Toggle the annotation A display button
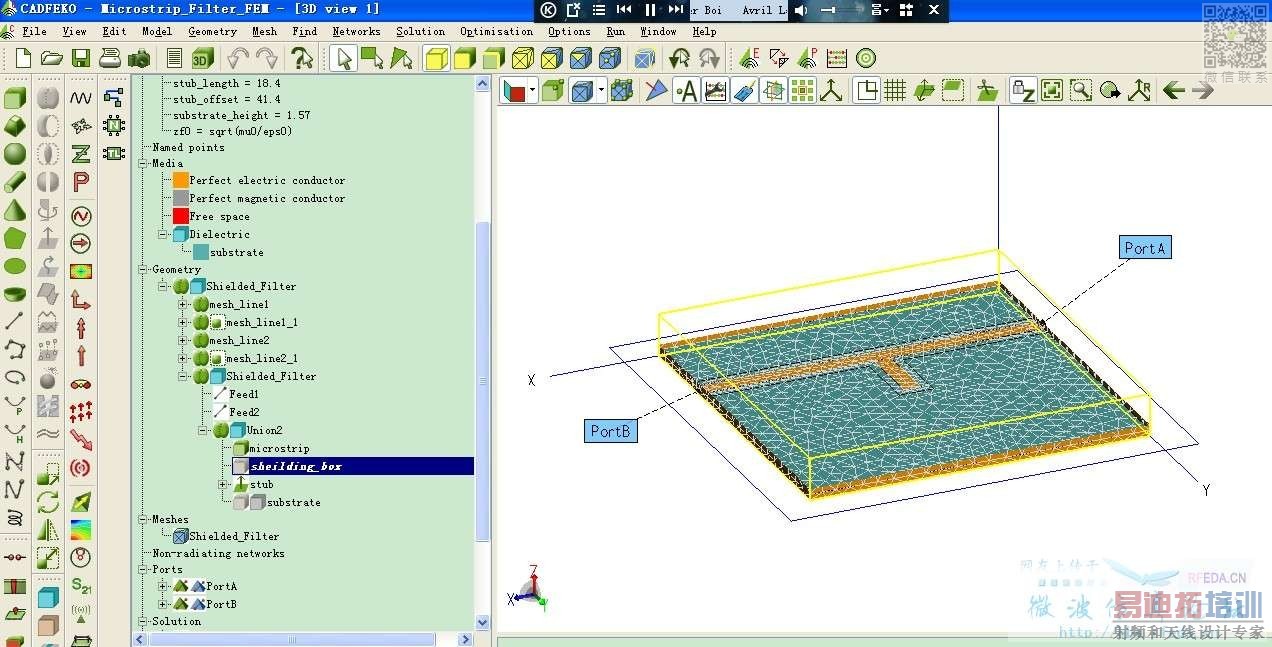Viewport: 1272px width, 647px height. pyautogui.click(x=686, y=91)
